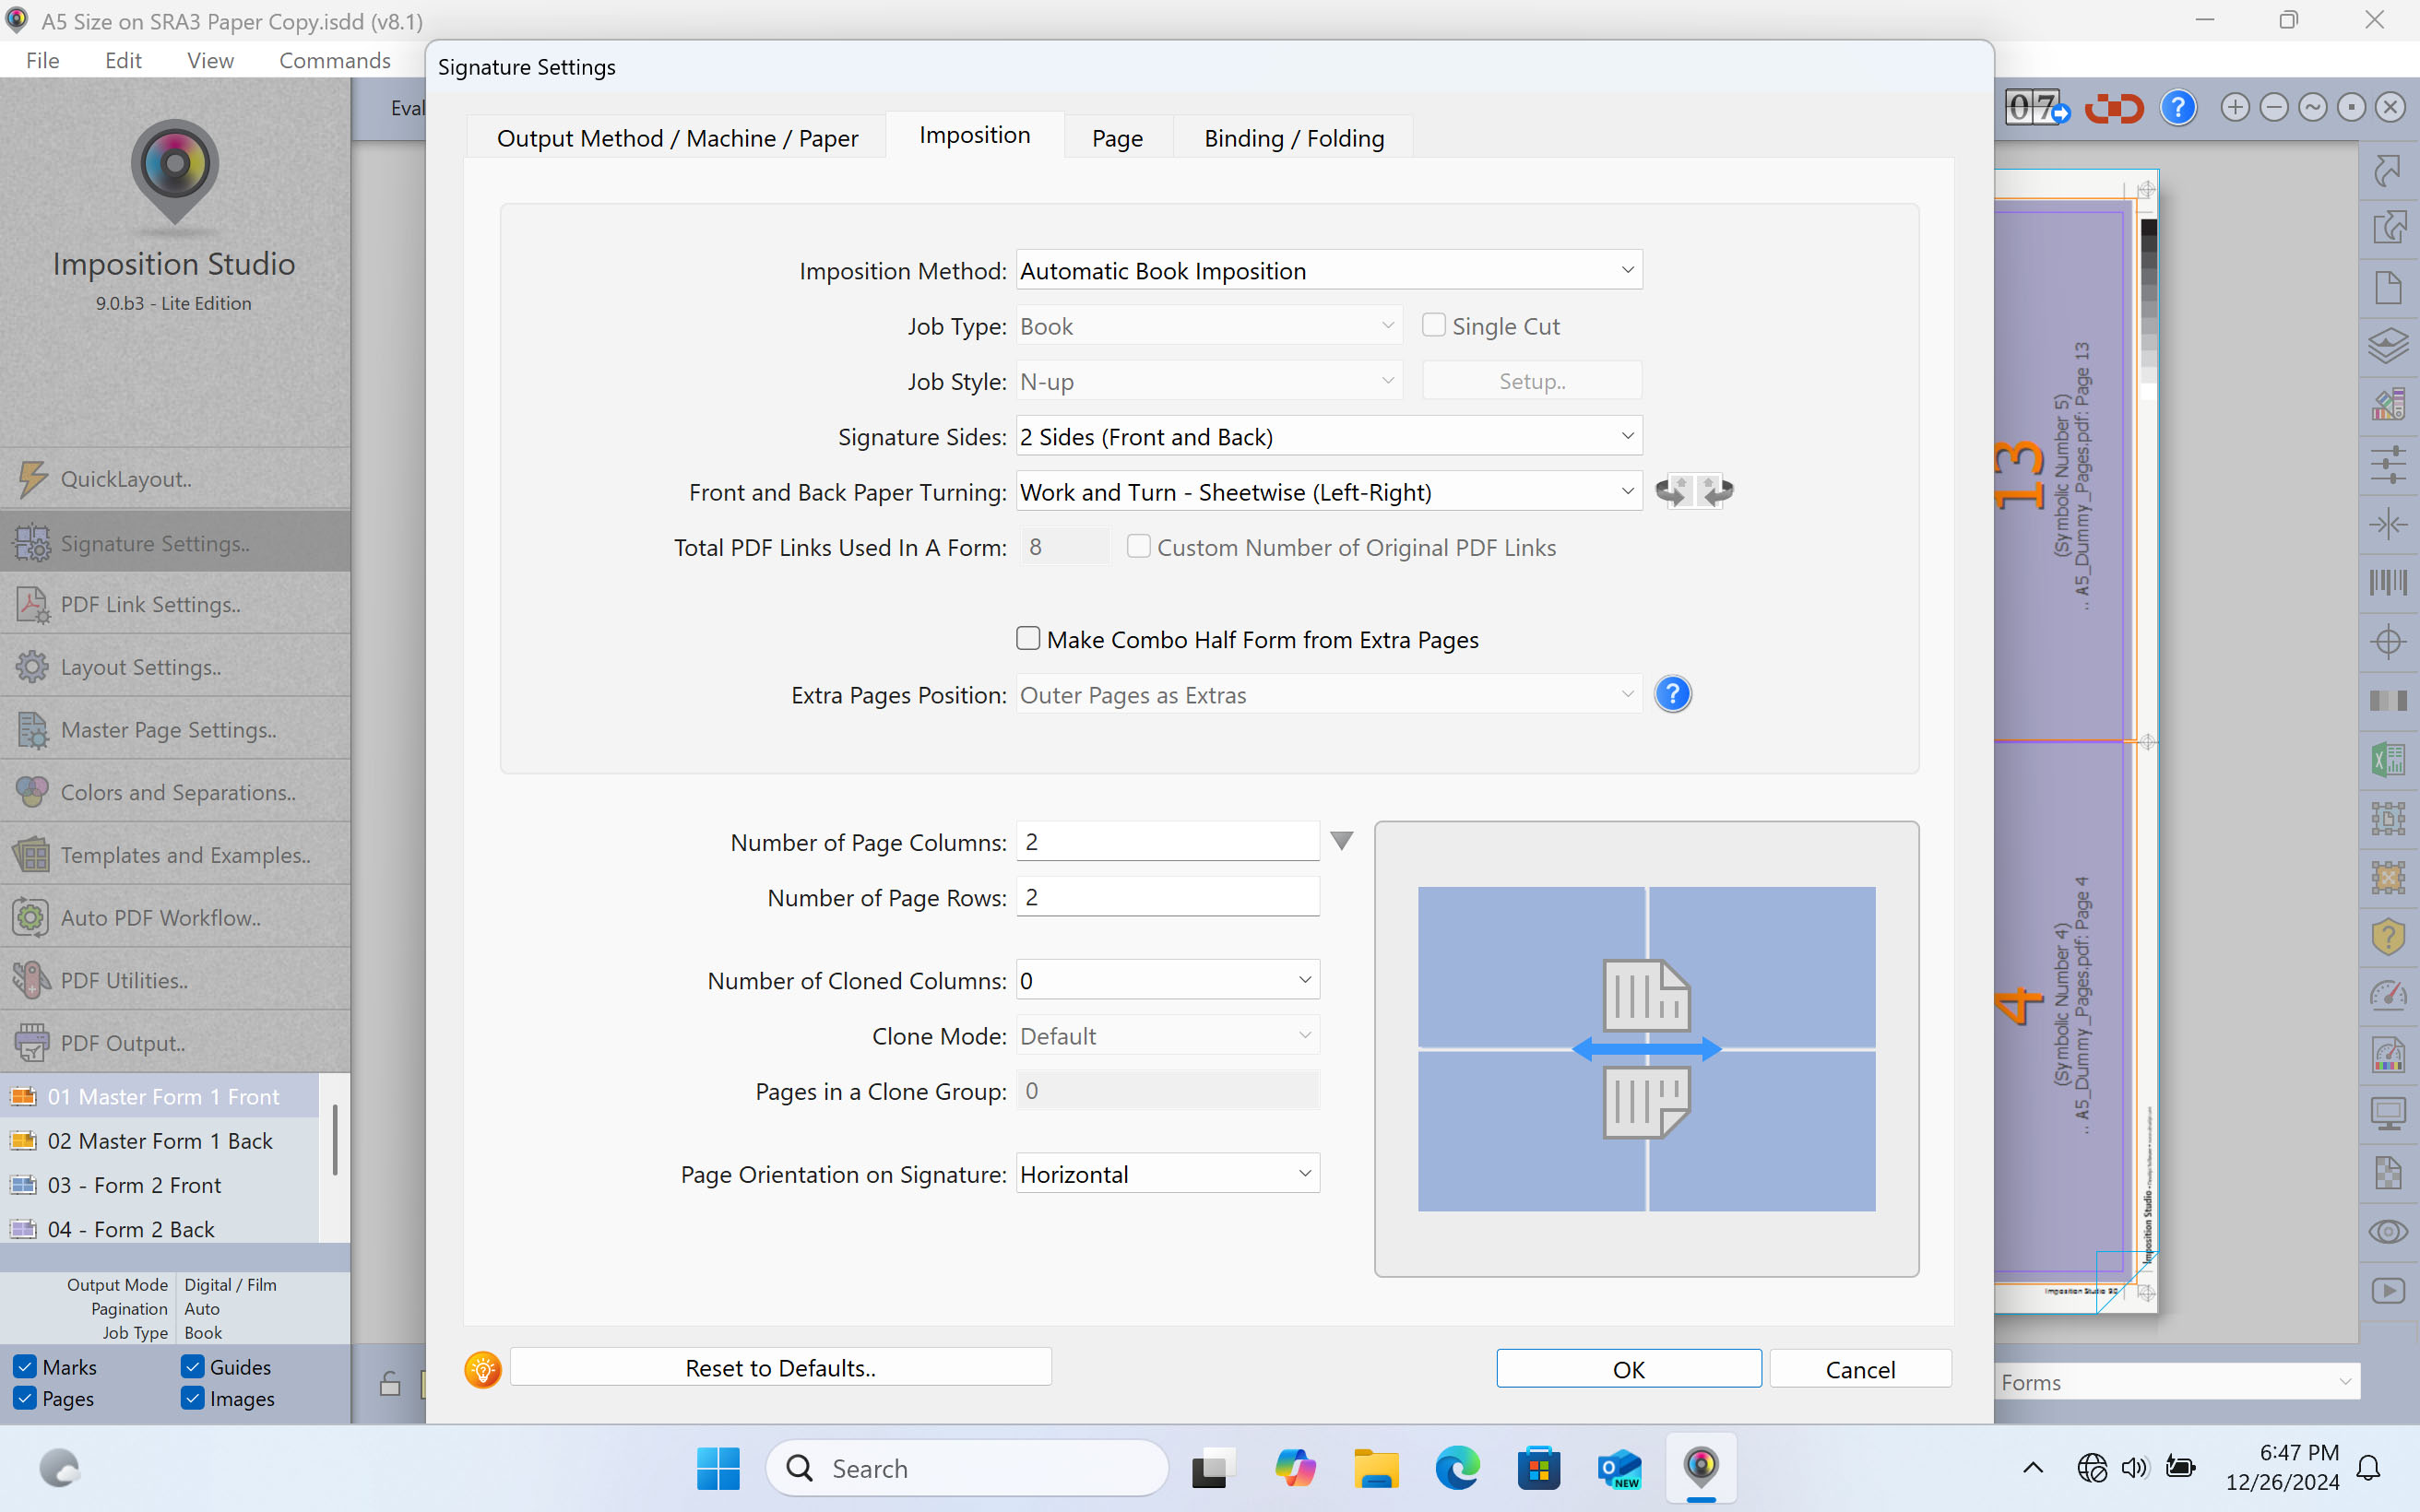
Task: Click the lightbulb tips icon
Action: tap(482, 1369)
